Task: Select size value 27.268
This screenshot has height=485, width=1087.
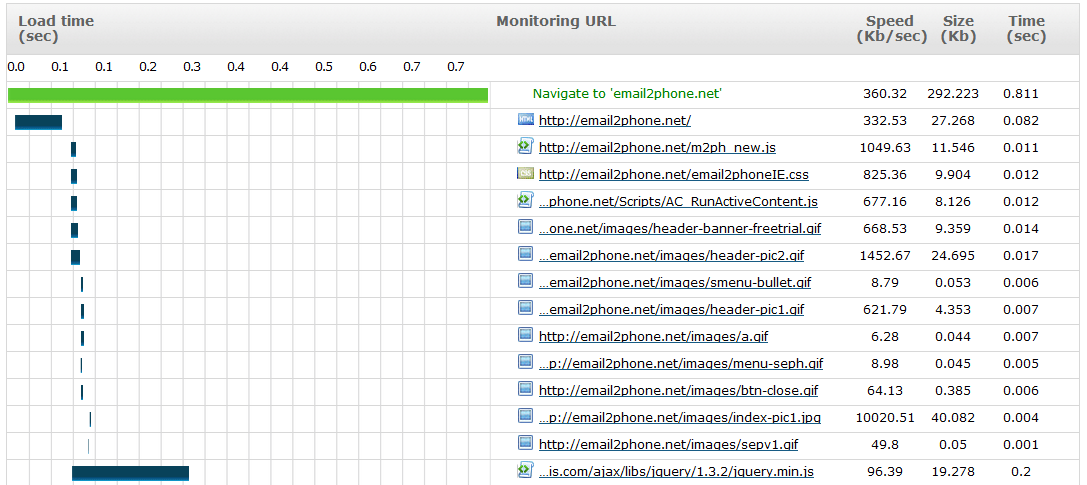Action: [x=953, y=121]
